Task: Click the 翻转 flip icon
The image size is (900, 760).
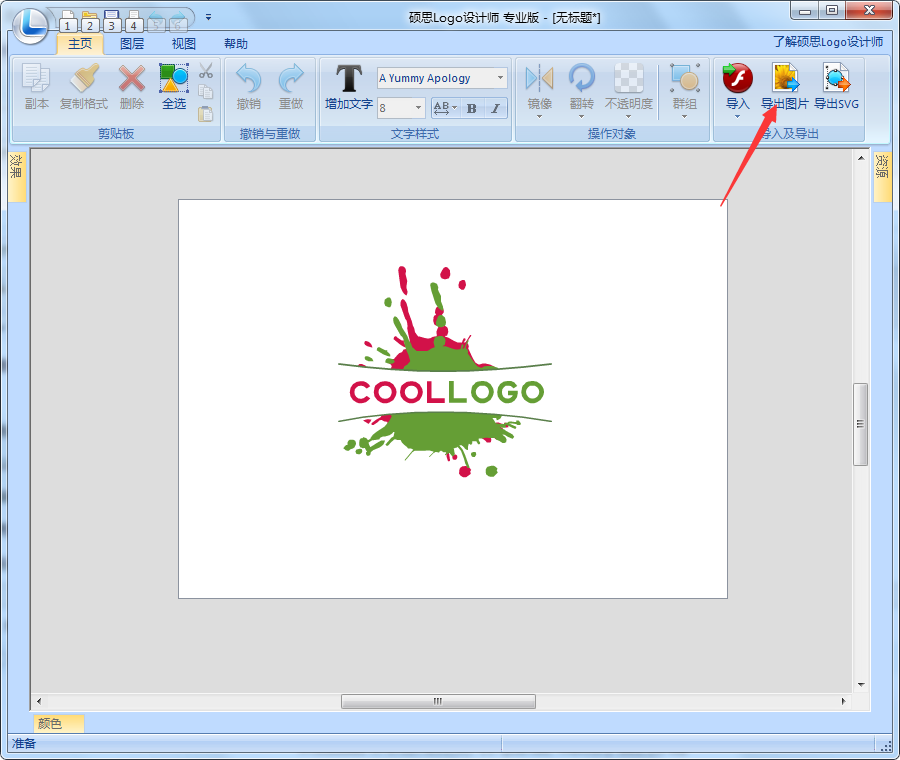Action: (x=581, y=86)
